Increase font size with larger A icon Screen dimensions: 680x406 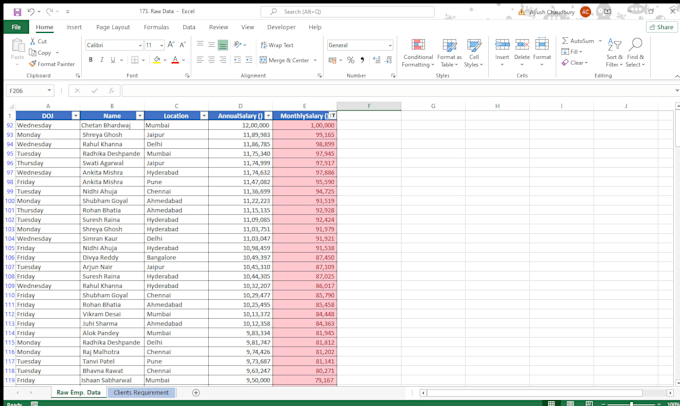(171, 45)
